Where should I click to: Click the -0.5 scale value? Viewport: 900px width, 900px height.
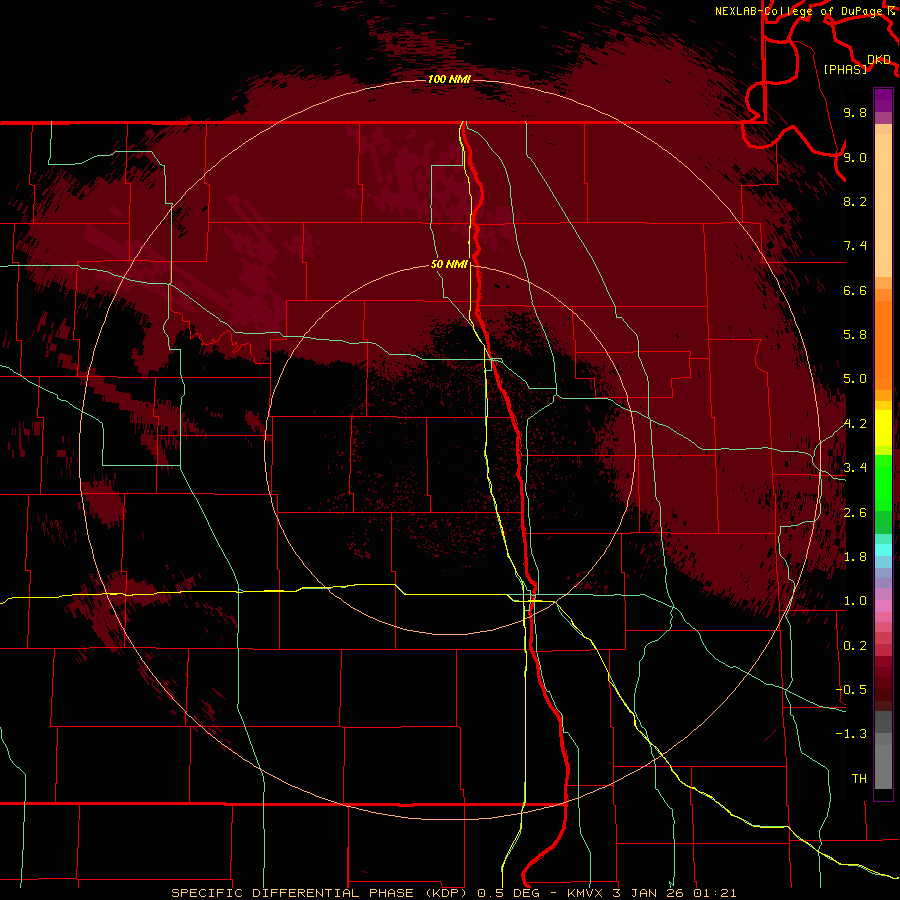(x=851, y=690)
